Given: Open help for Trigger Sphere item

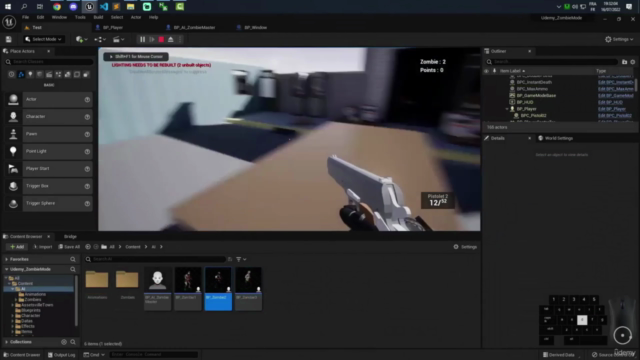Looking at the screenshot, I should pos(87,203).
